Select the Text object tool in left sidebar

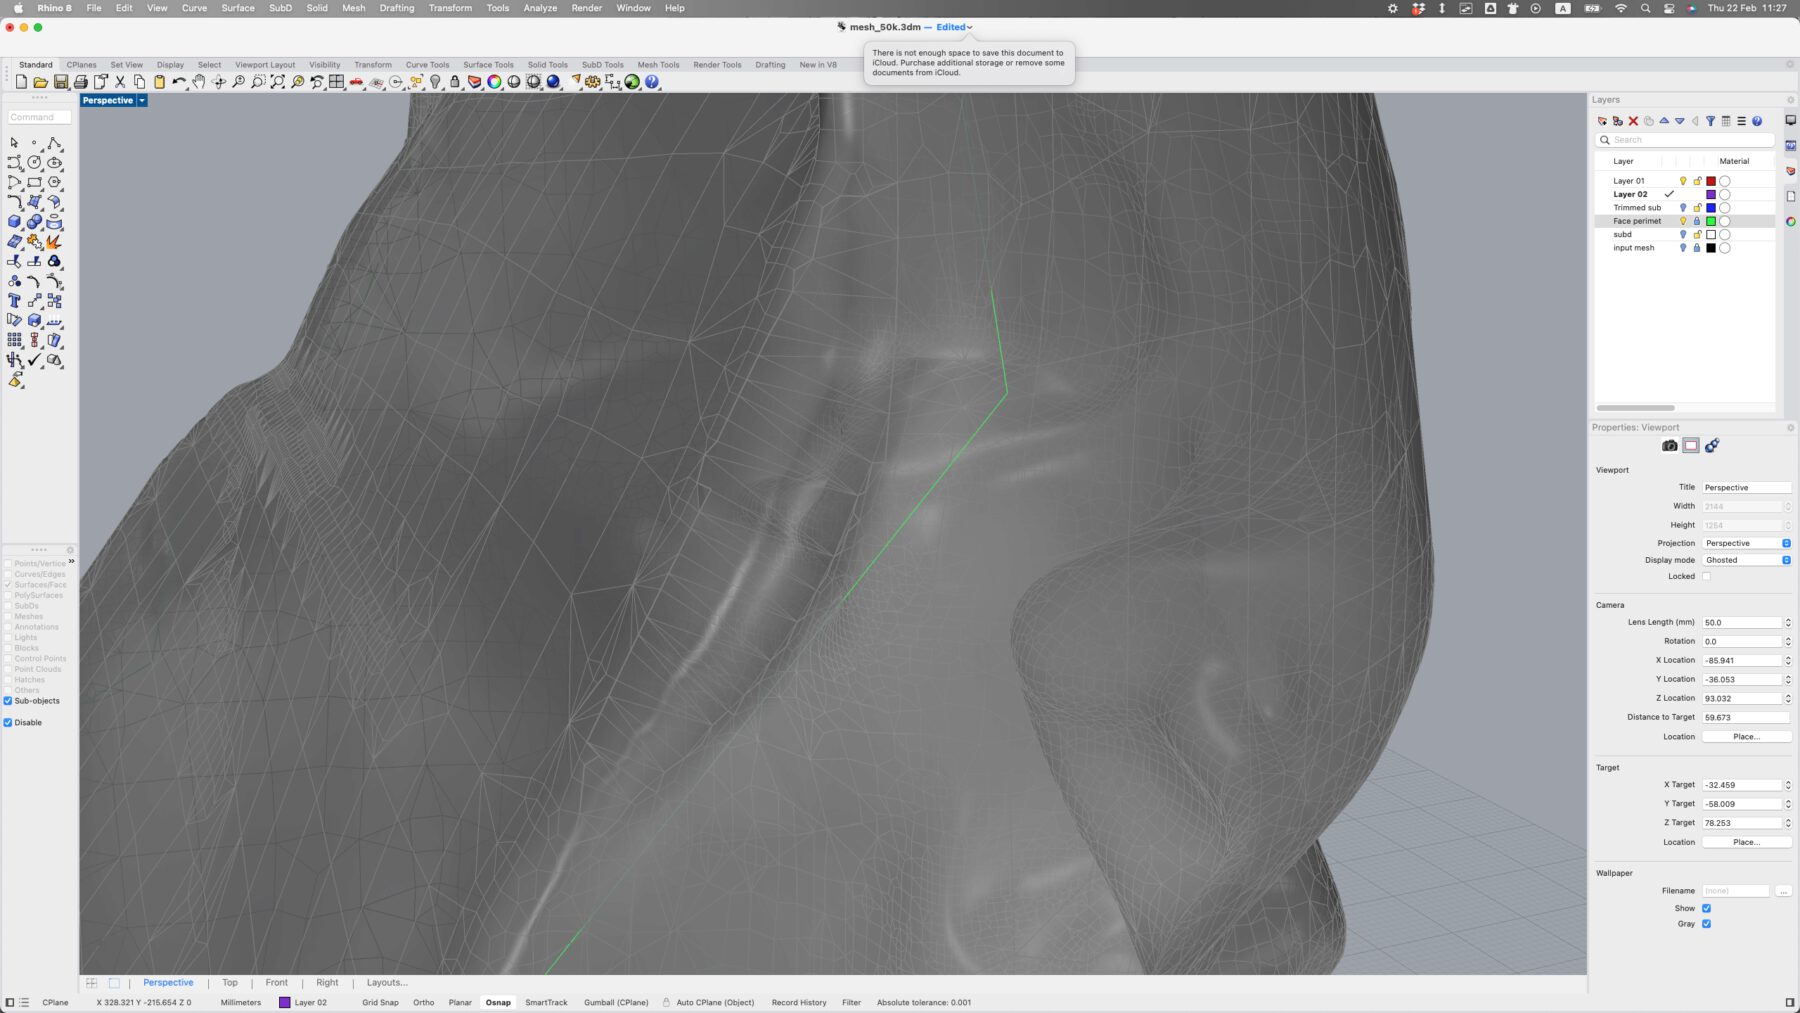[x=14, y=300]
